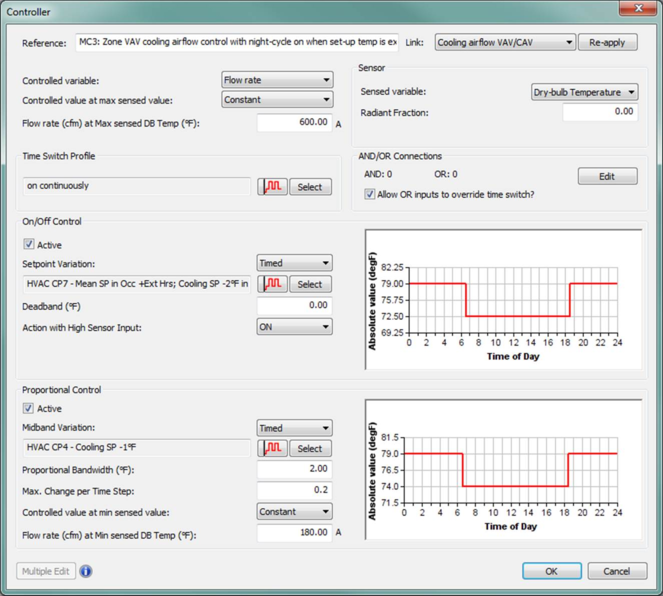
Task: Toggle Allow OR inputs to override time switch
Action: 370,194
